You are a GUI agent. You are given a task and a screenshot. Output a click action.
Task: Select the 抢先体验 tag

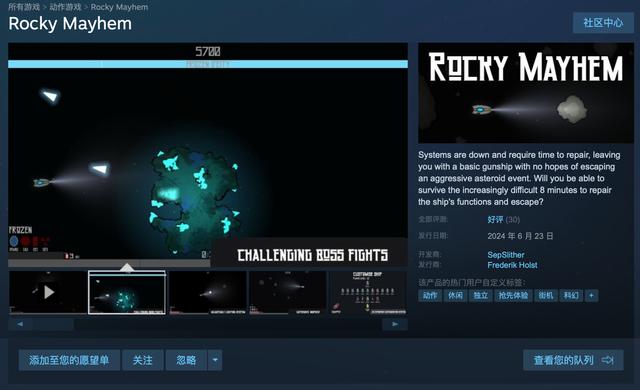pyautogui.click(x=513, y=295)
